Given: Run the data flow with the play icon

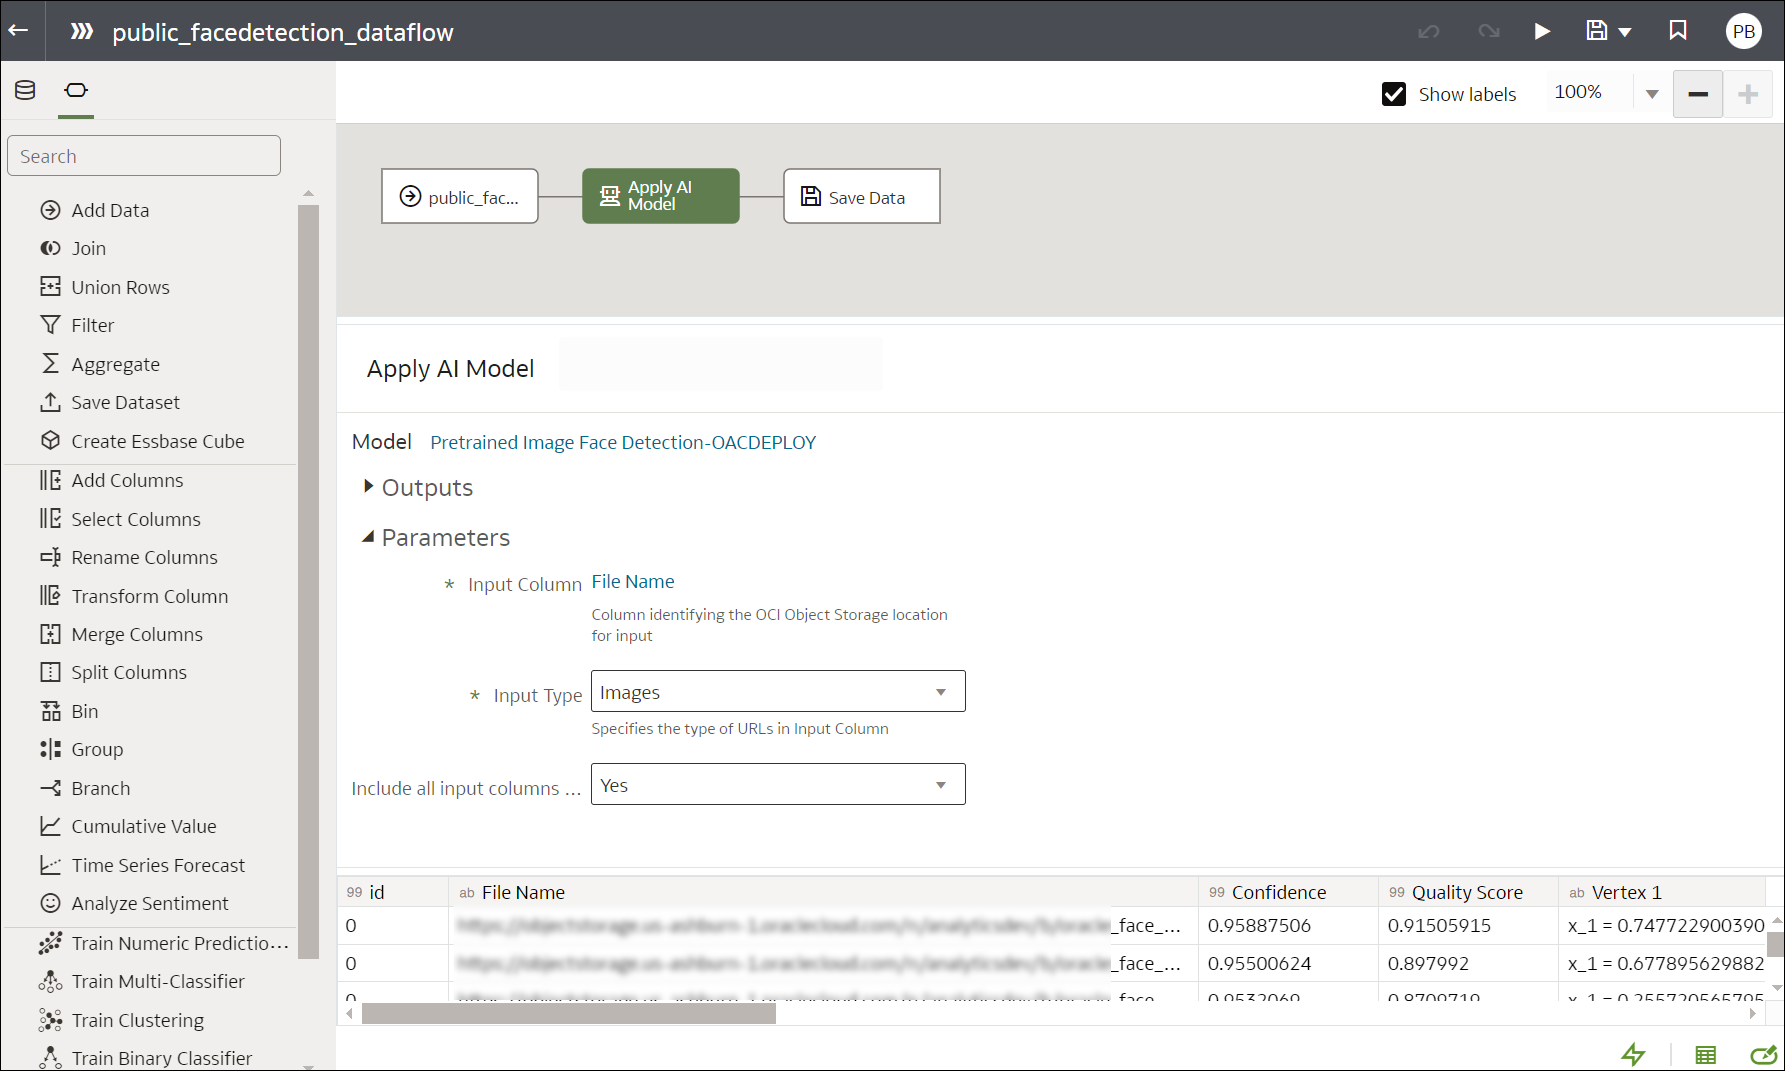Looking at the screenshot, I should (1542, 31).
